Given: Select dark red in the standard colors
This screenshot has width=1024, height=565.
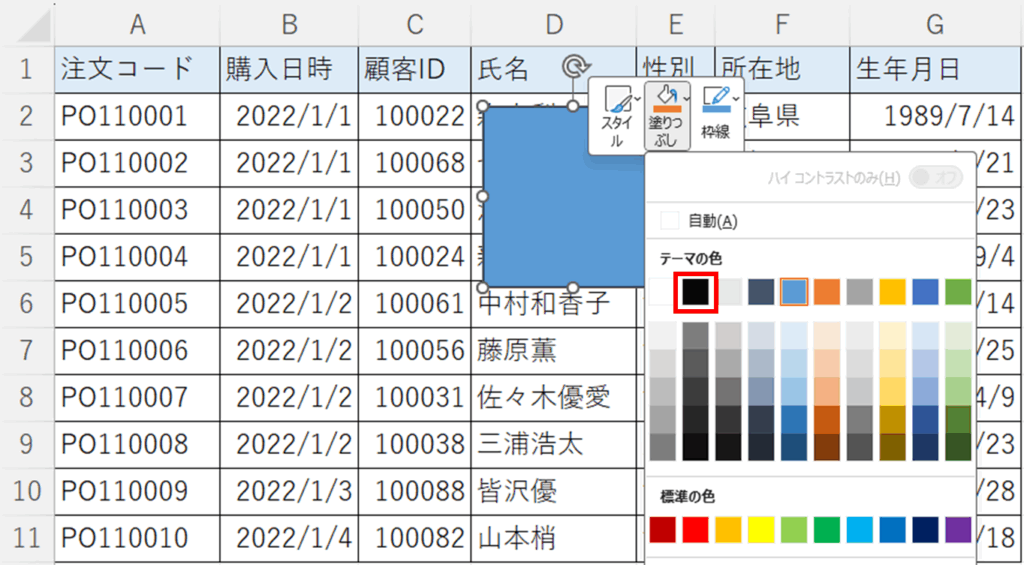Looking at the screenshot, I should (663, 529).
